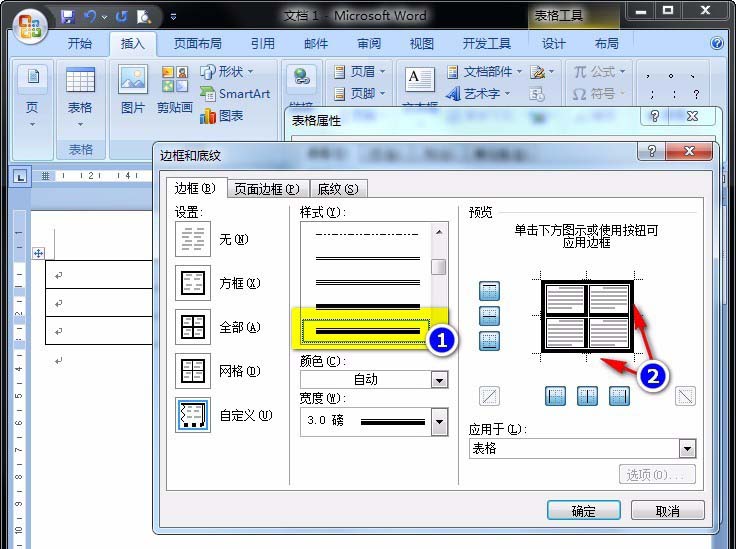736x549 pixels.
Task: Toggle the inside horizontal border button
Action: (490, 316)
